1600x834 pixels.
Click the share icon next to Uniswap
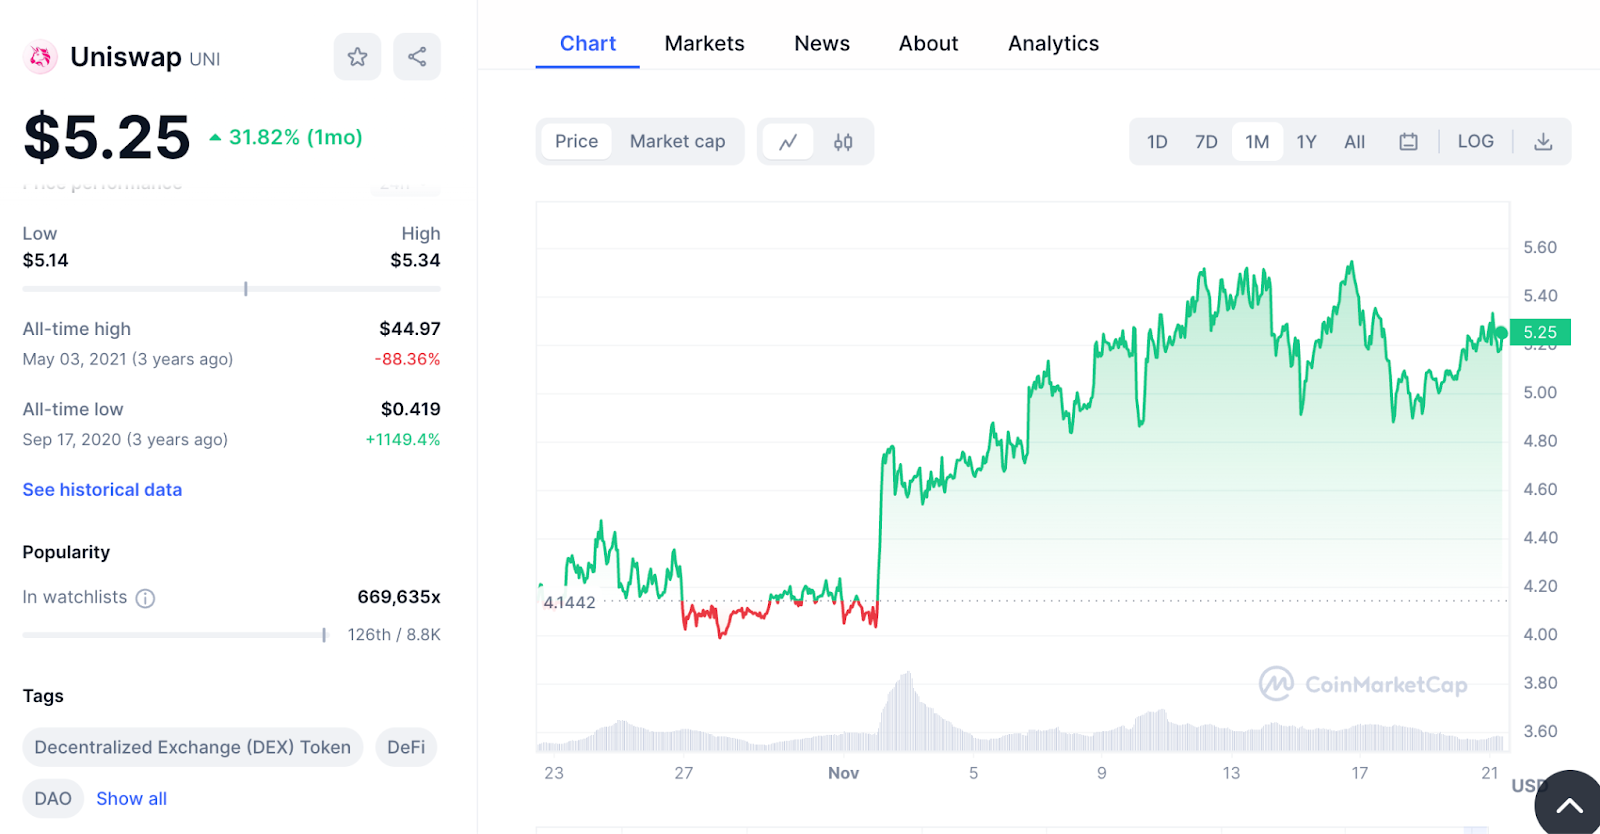coord(417,57)
